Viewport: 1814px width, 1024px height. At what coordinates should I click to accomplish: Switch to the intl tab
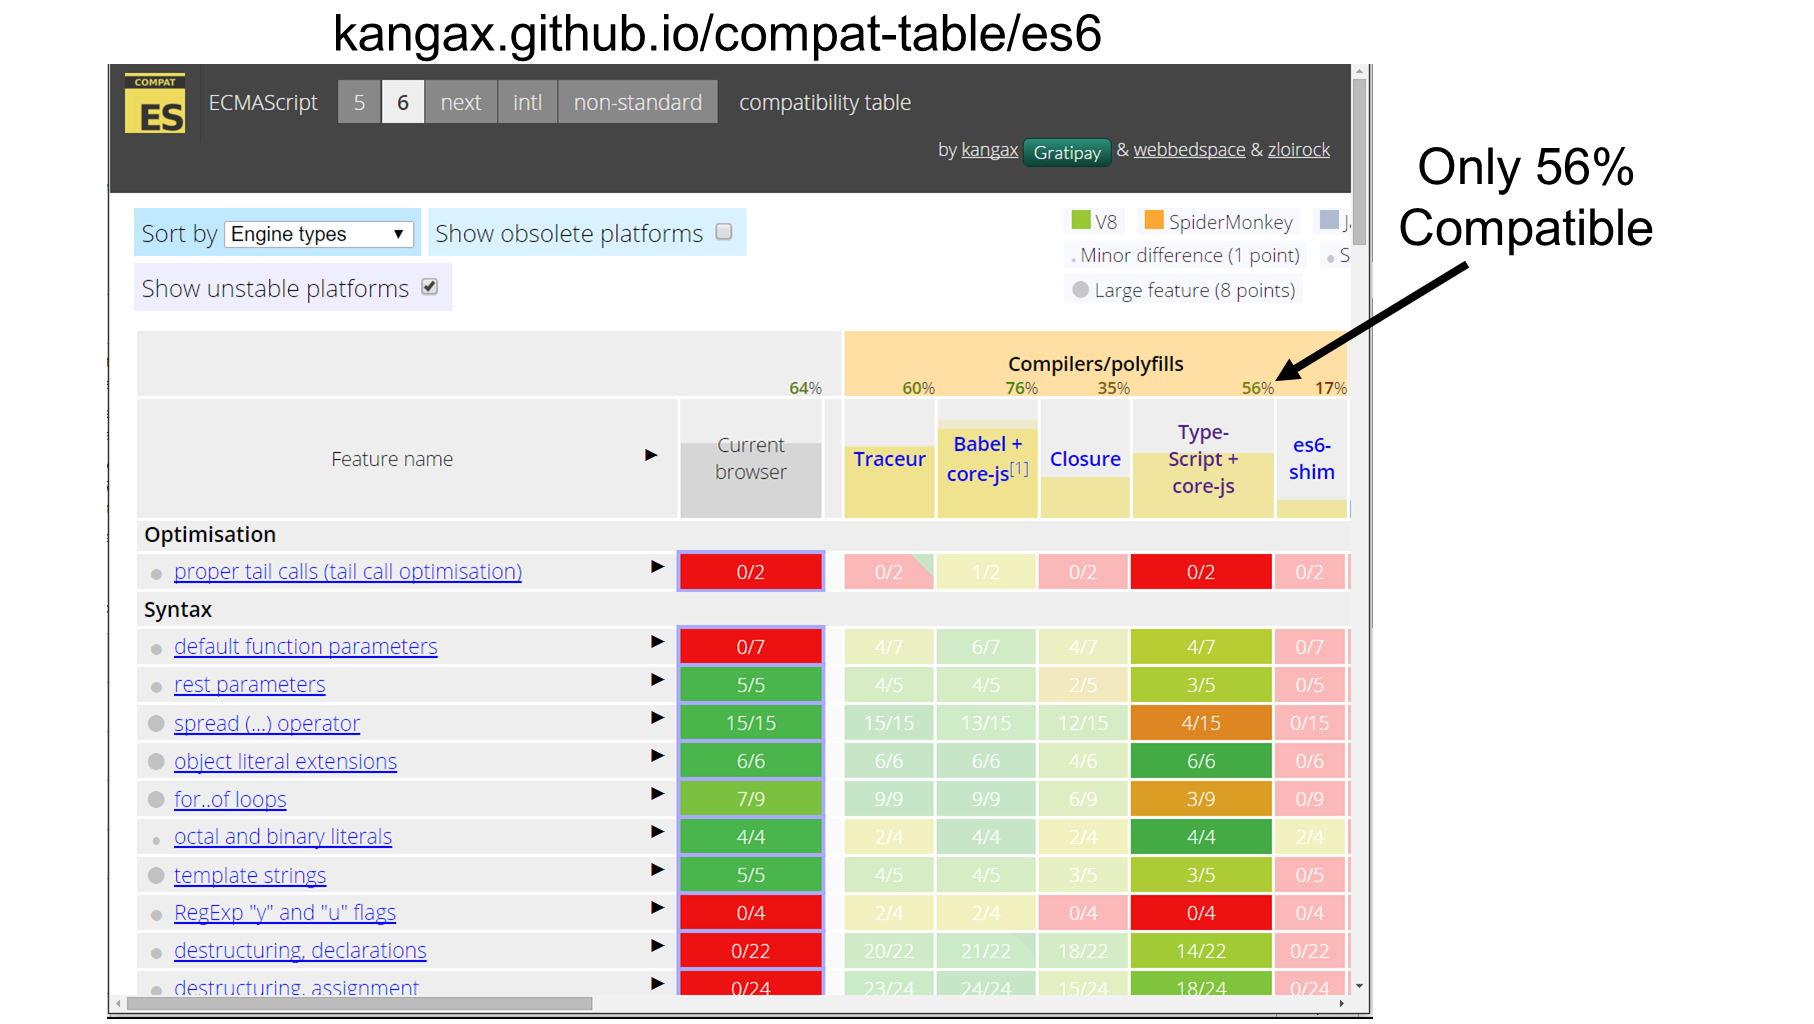pos(527,101)
